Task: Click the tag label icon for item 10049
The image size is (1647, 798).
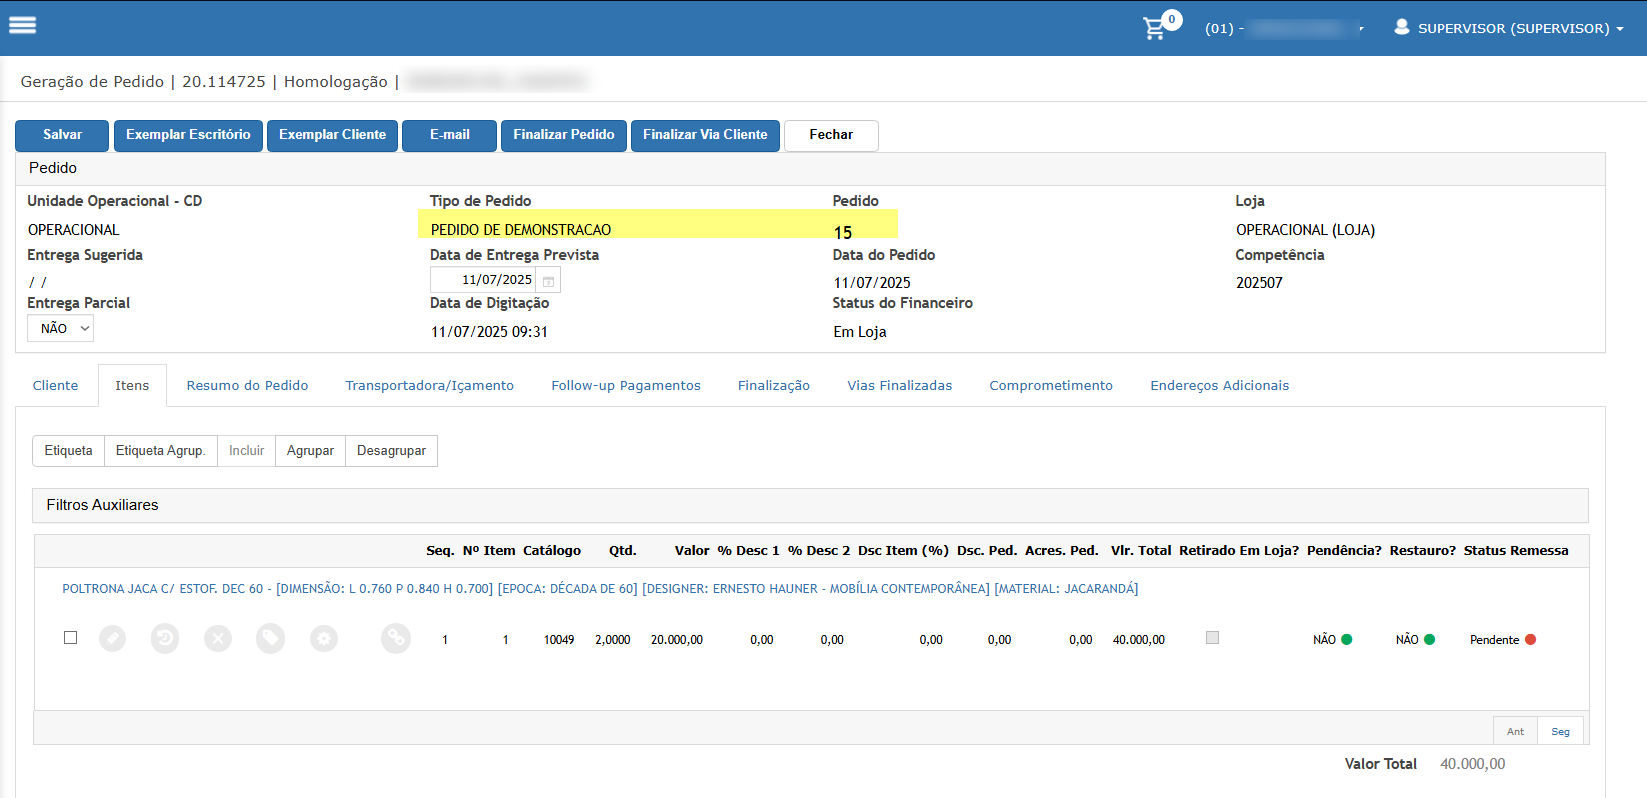Action: (270, 638)
